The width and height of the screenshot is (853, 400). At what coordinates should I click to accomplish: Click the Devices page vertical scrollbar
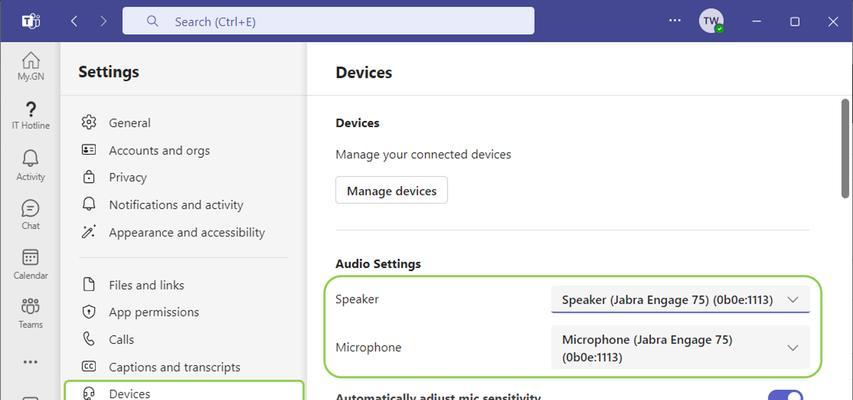coord(845,148)
